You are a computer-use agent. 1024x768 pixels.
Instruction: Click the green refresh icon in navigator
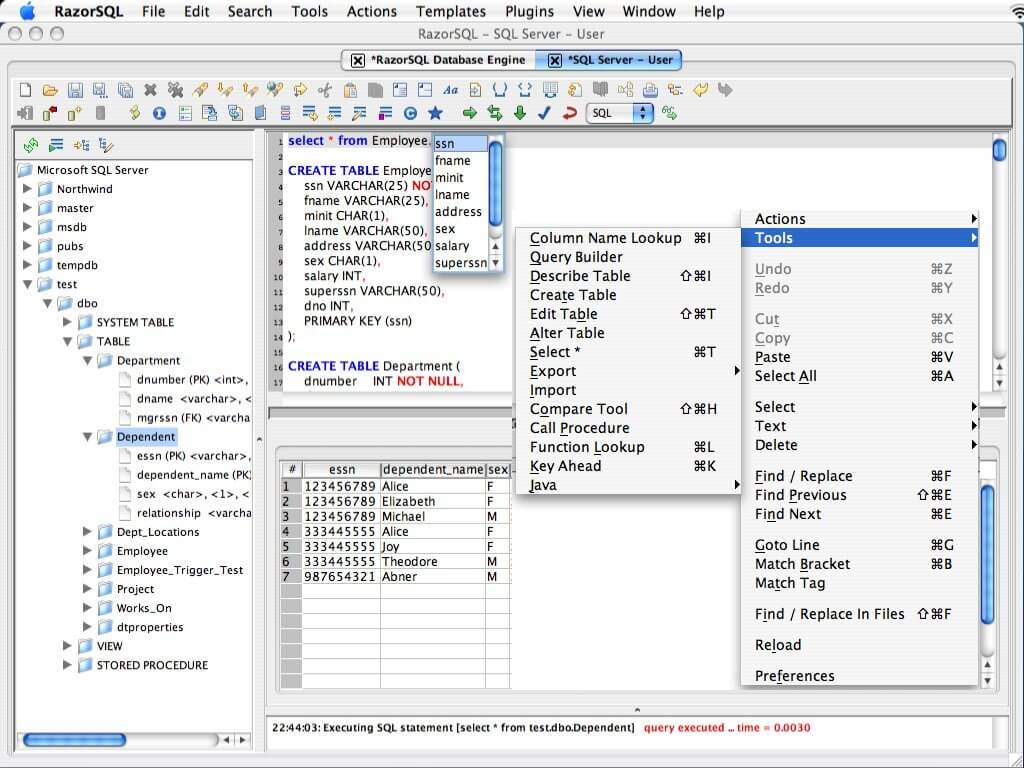(31, 145)
